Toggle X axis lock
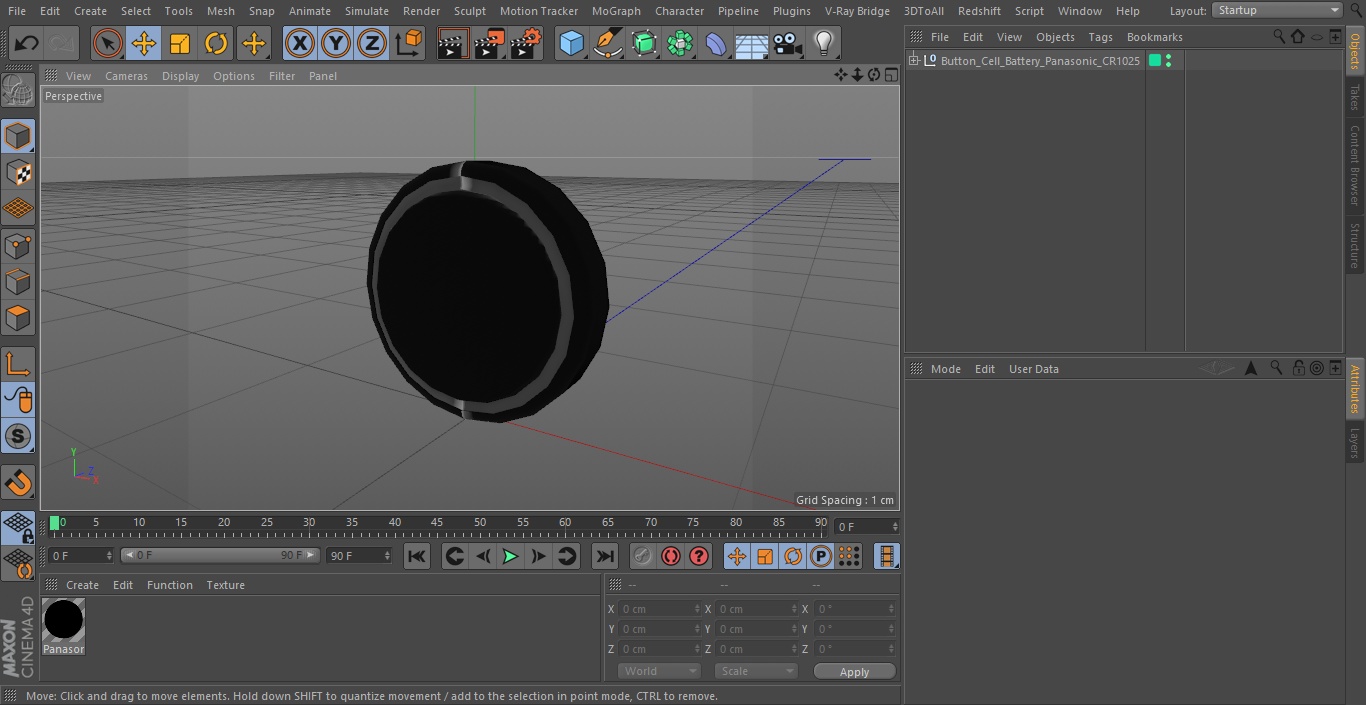 point(299,43)
